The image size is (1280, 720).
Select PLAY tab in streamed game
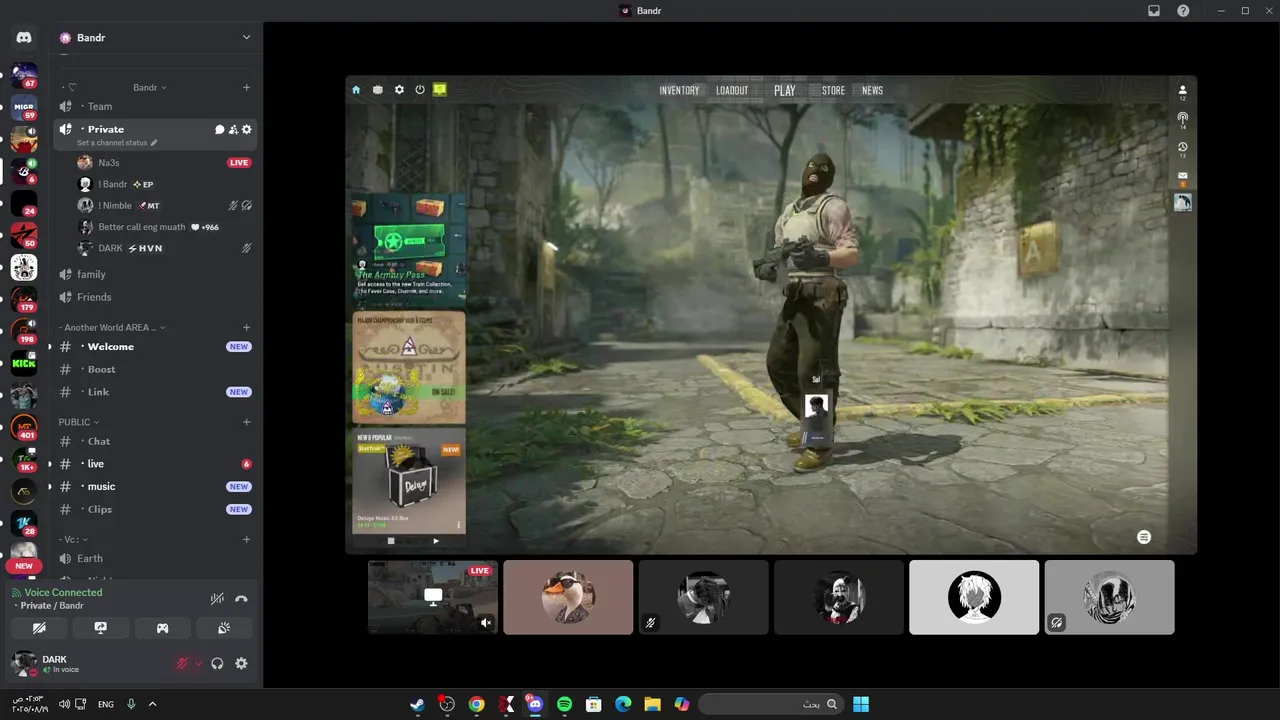[785, 90]
